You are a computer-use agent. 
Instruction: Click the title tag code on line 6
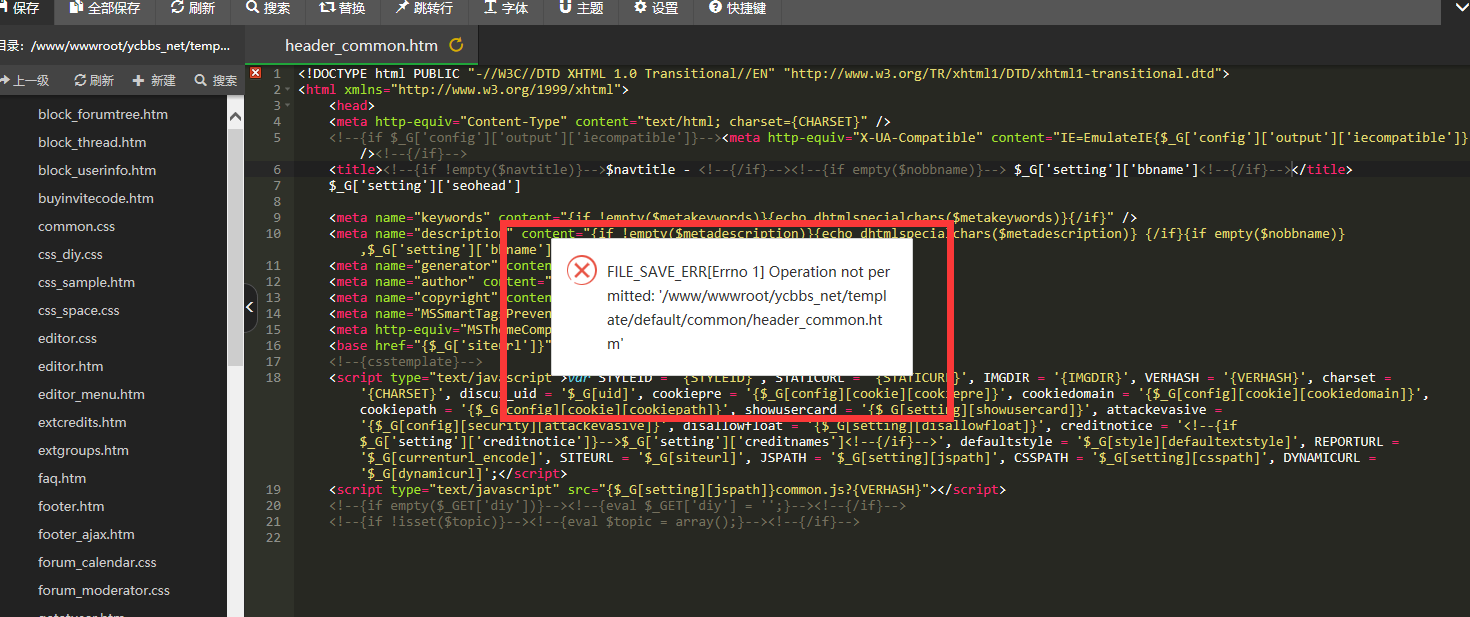[840, 169]
